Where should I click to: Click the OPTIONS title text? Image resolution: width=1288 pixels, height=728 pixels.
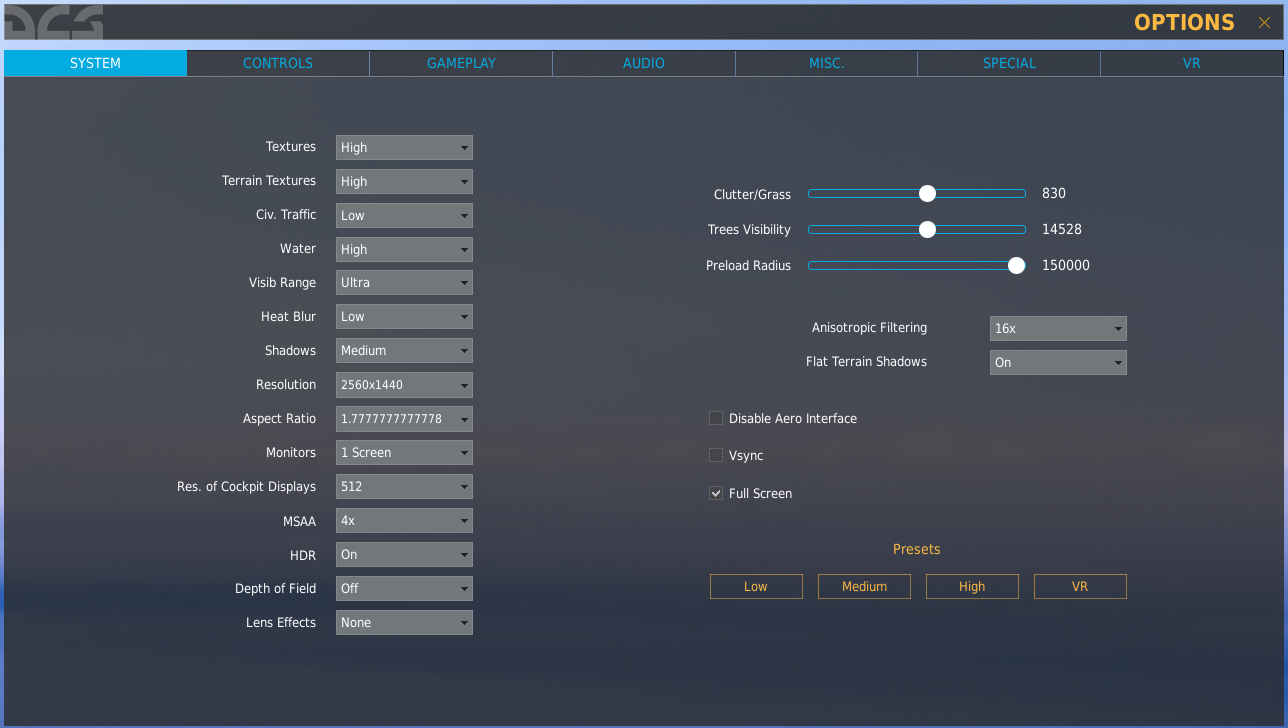[1184, 22]
